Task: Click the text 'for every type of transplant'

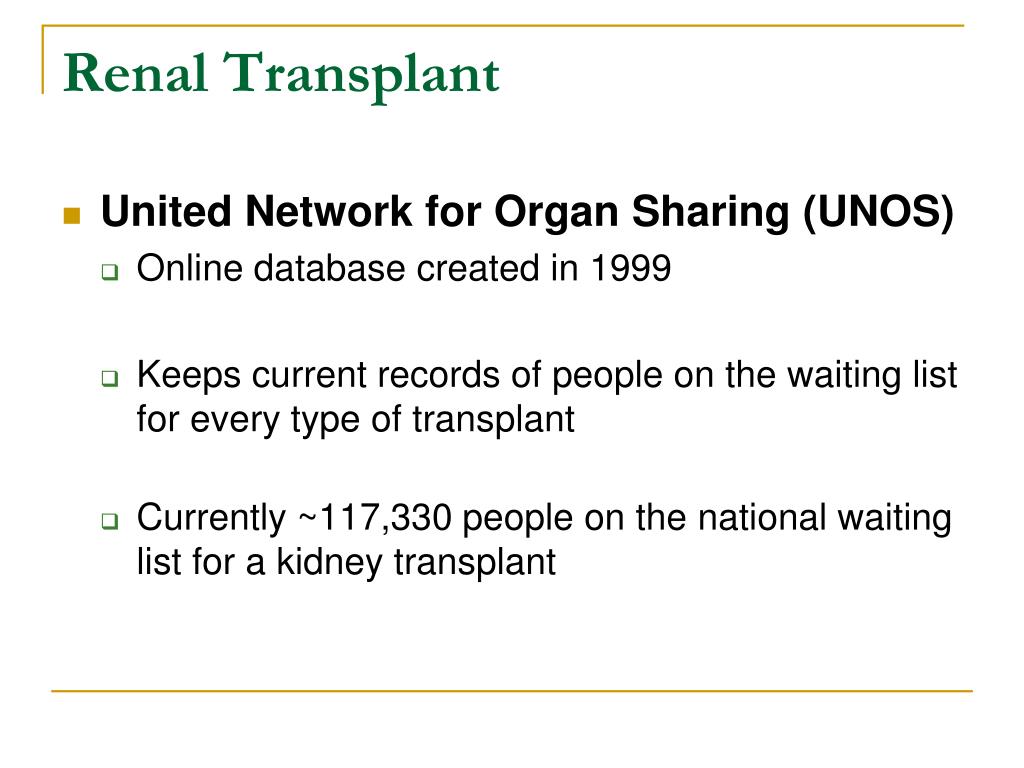Action: coord(355,420)
